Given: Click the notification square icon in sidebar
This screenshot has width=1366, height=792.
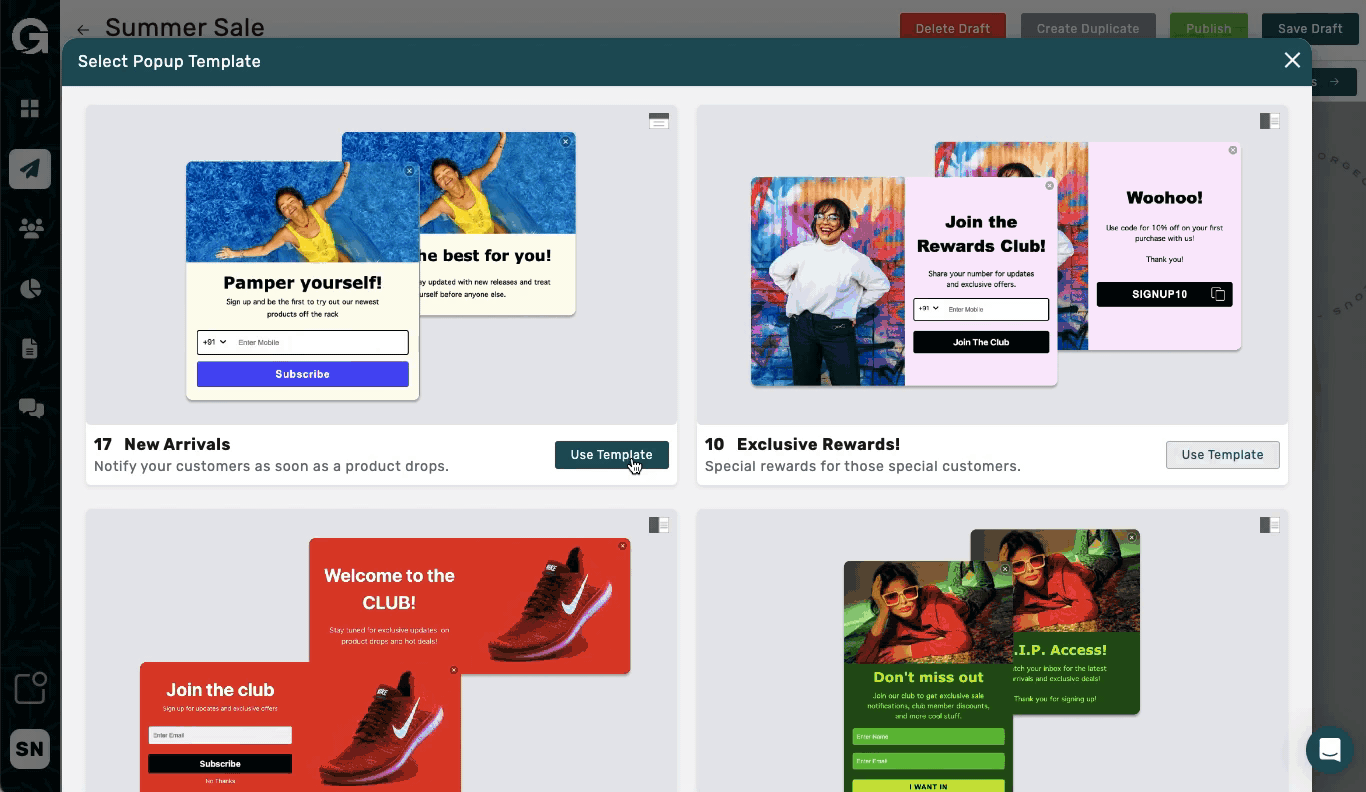Looking at the screenshot, I should coord(30,688).
